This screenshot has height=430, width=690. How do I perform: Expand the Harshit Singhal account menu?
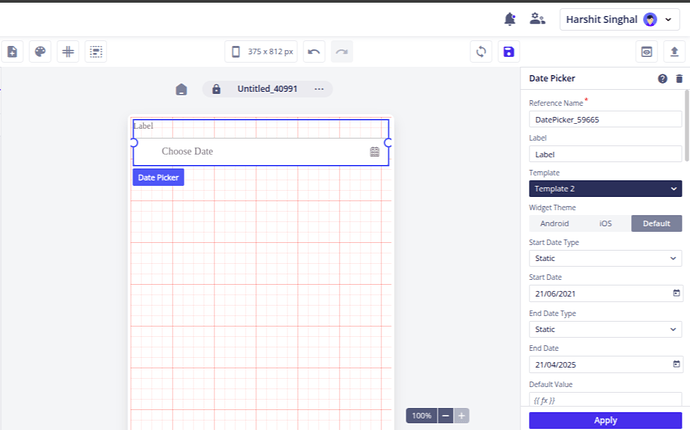[620, 19]
